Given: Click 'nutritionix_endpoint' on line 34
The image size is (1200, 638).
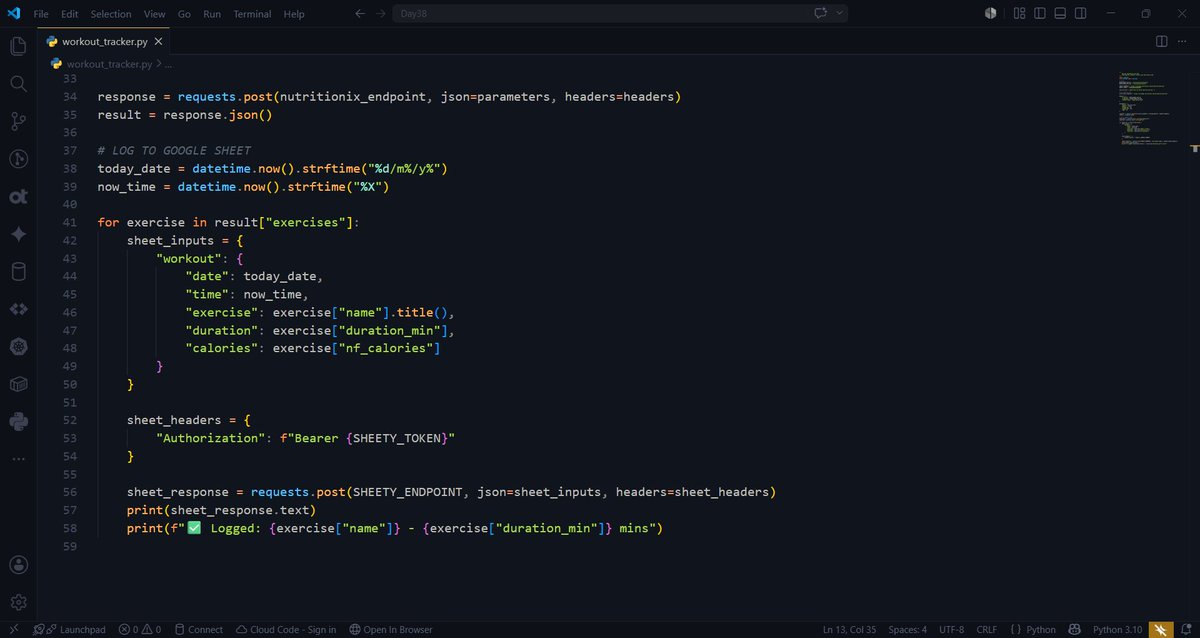Looking at the screenshot, I should 353,97.
